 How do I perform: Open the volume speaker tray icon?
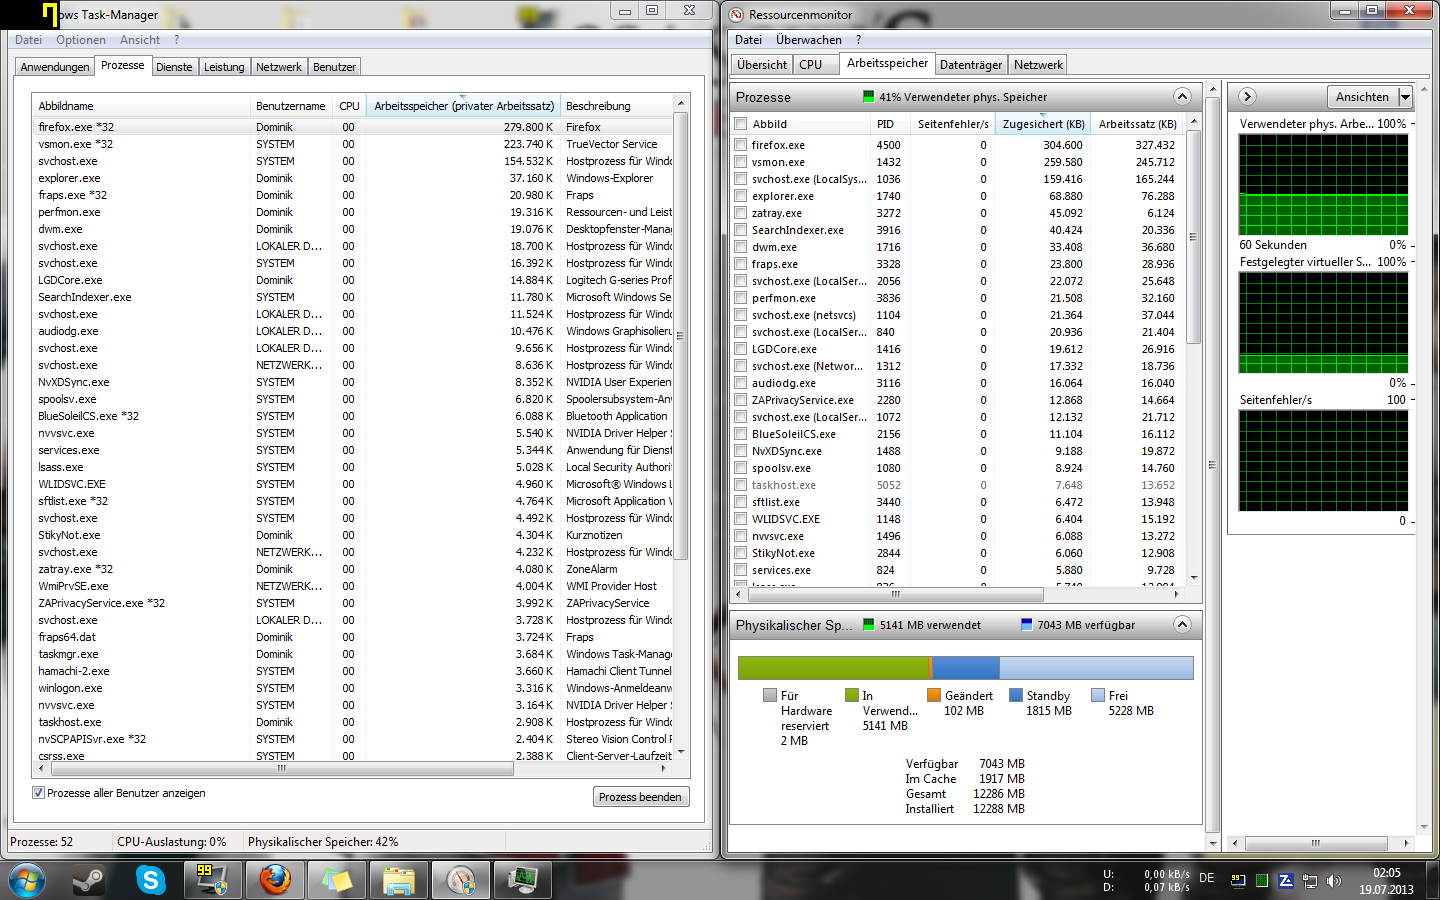(x=1333, y=881)
